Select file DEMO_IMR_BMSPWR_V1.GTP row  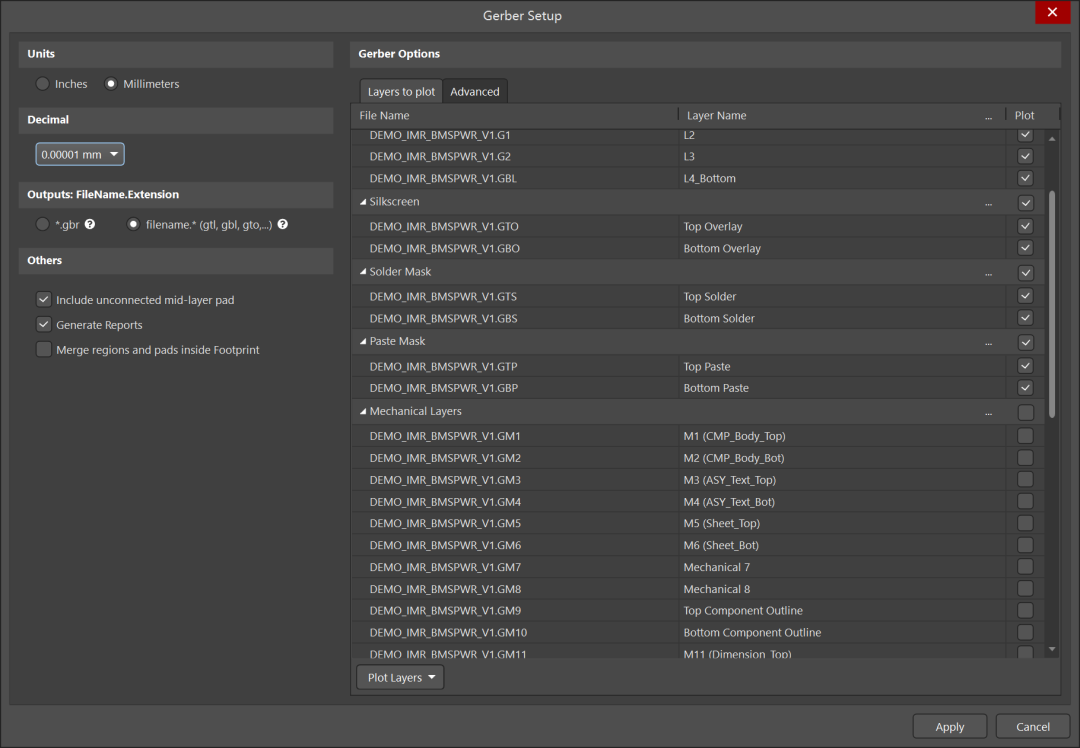click(x=698, y=366)
